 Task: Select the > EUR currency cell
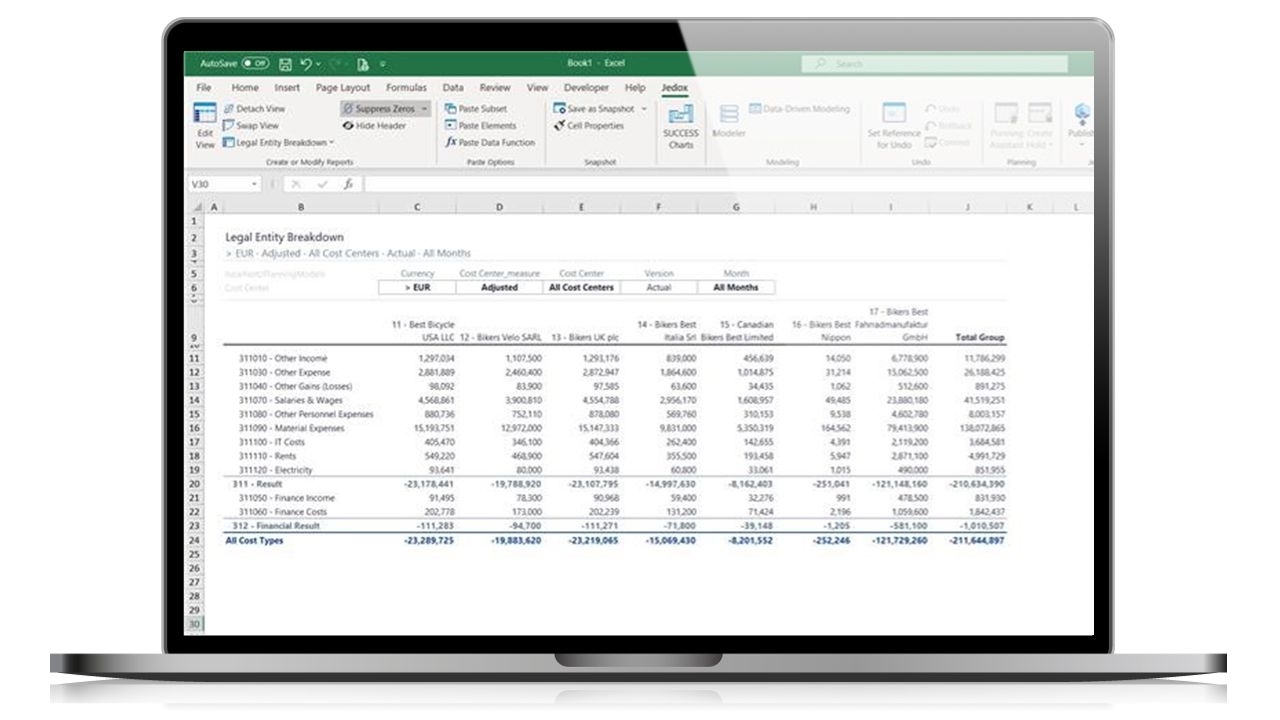click(417, 288)
